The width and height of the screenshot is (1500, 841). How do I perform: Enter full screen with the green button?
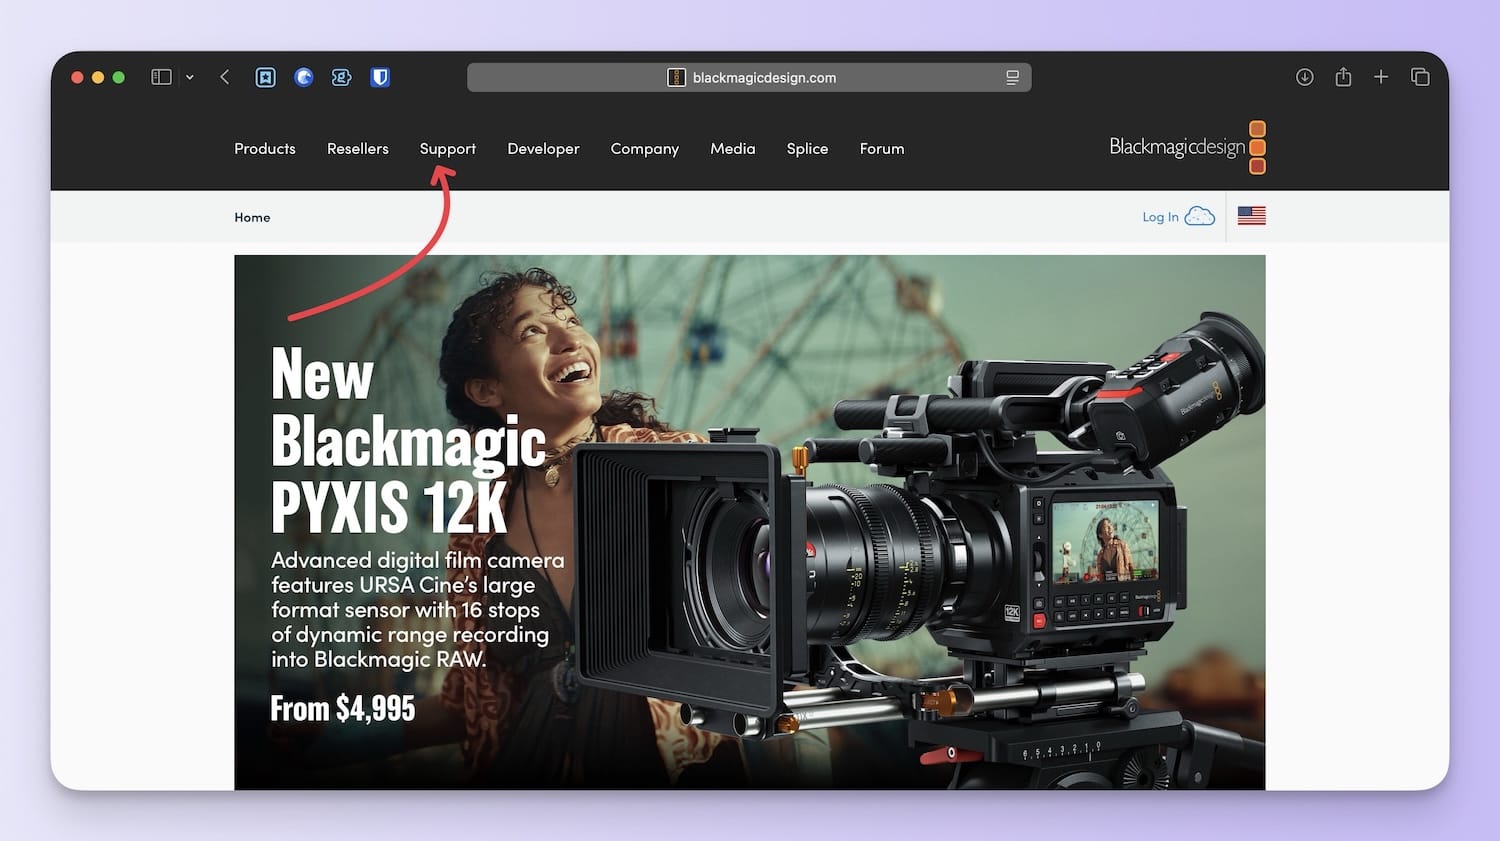pos(119,77)
